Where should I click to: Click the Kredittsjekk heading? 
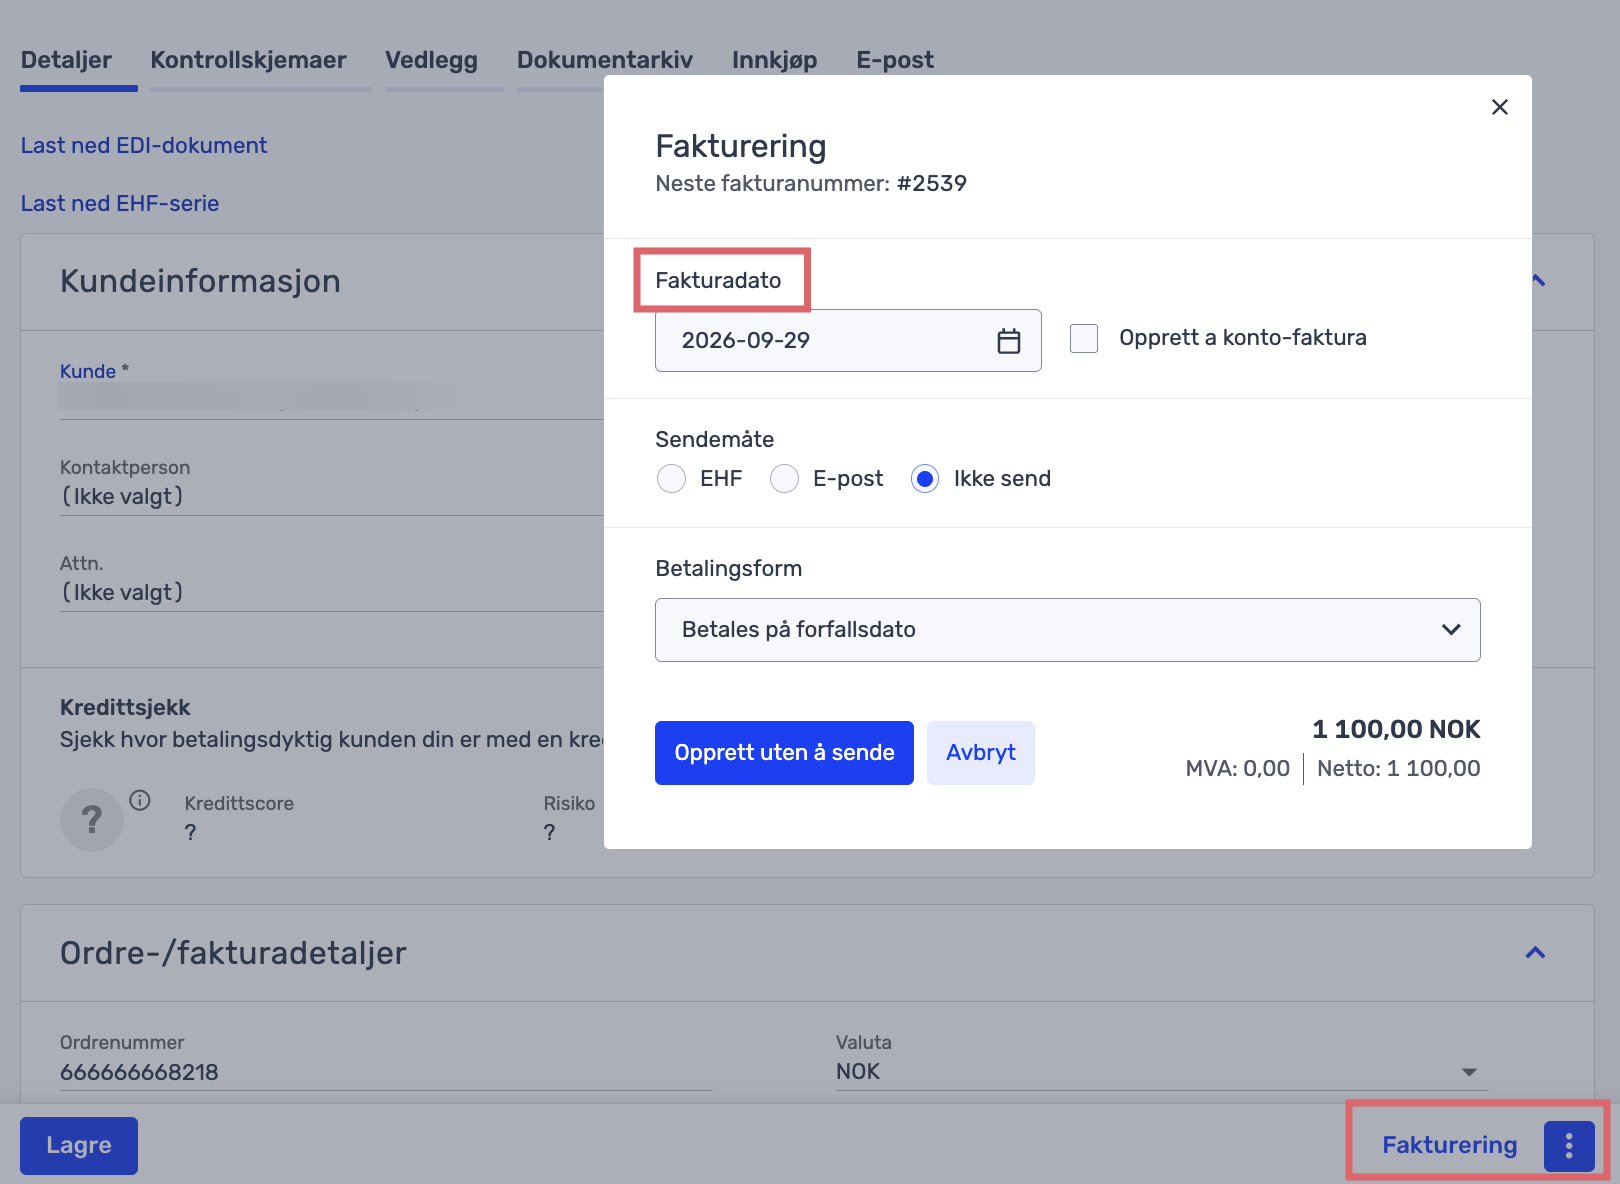125,707
